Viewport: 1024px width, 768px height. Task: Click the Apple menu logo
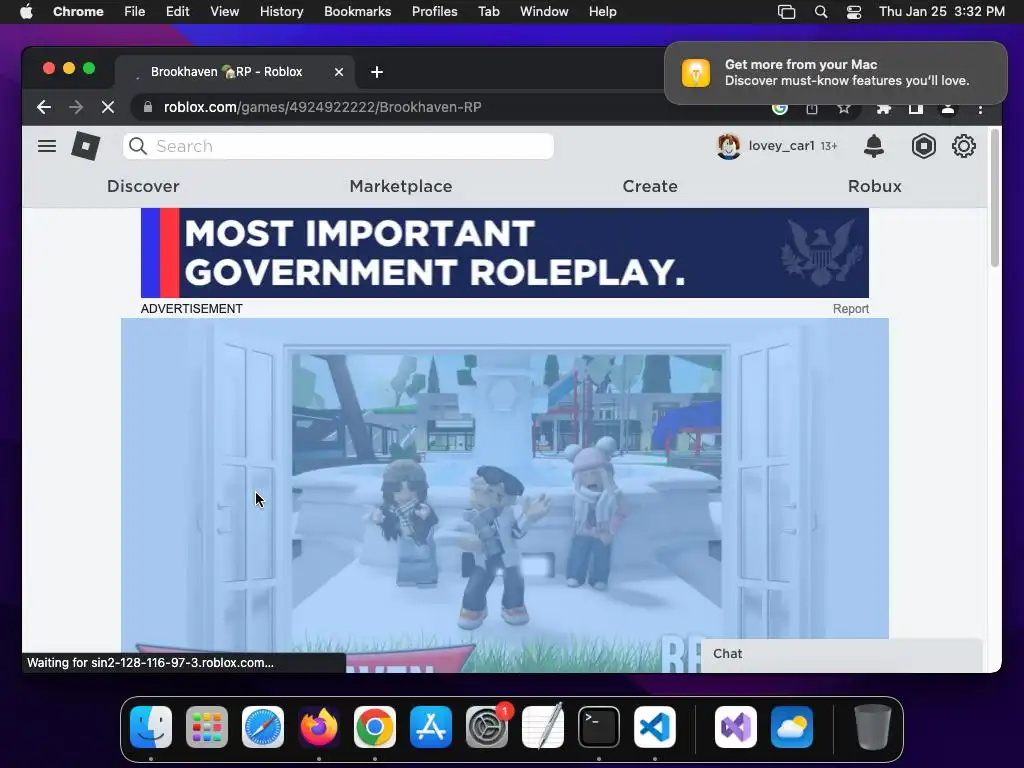click(x=26, y=12)
